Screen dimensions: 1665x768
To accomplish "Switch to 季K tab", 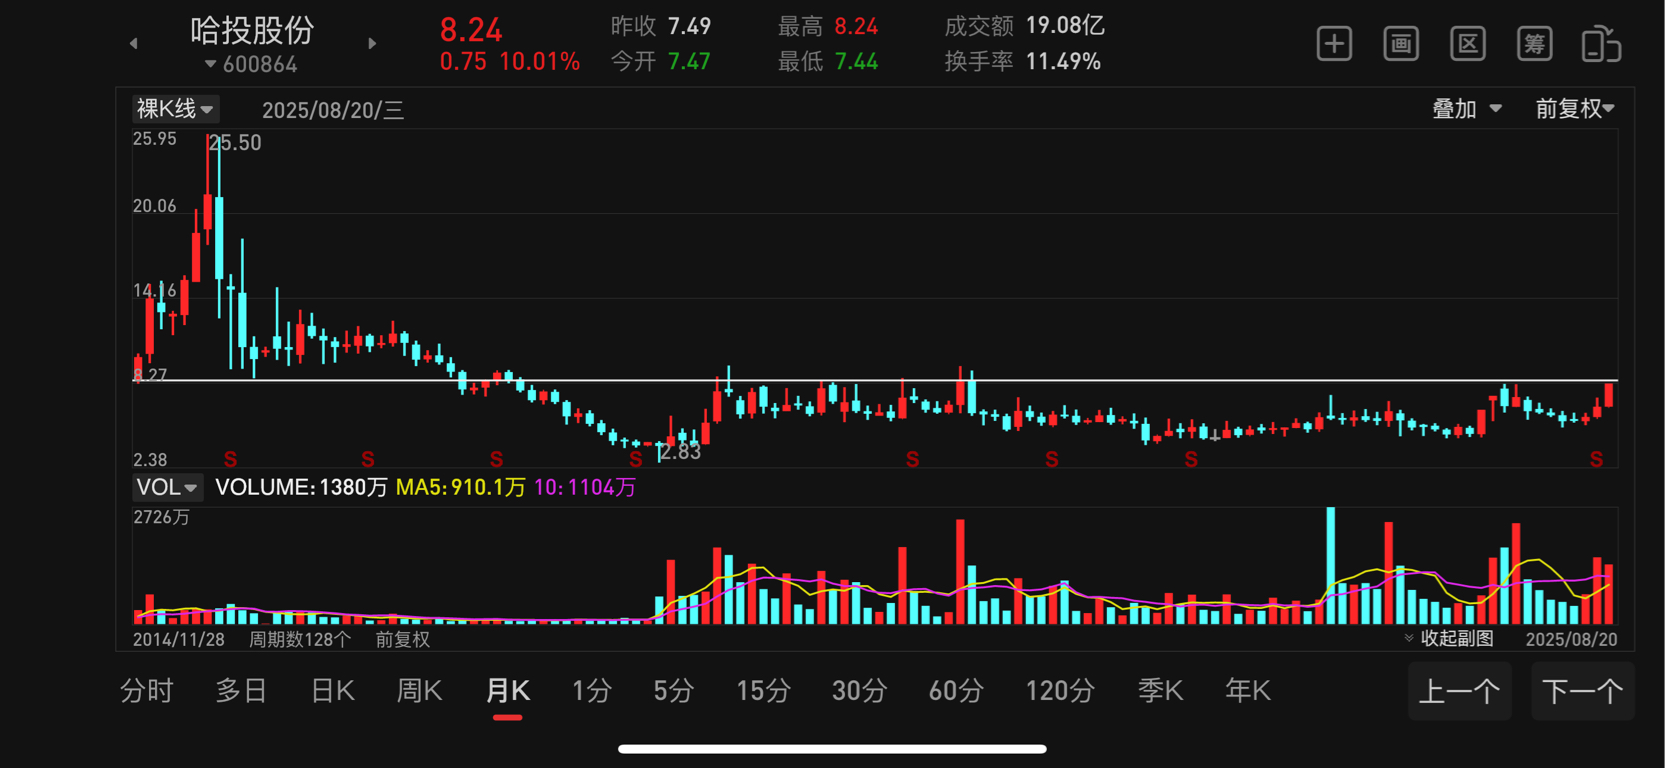I will click(x=1161, y=691).
